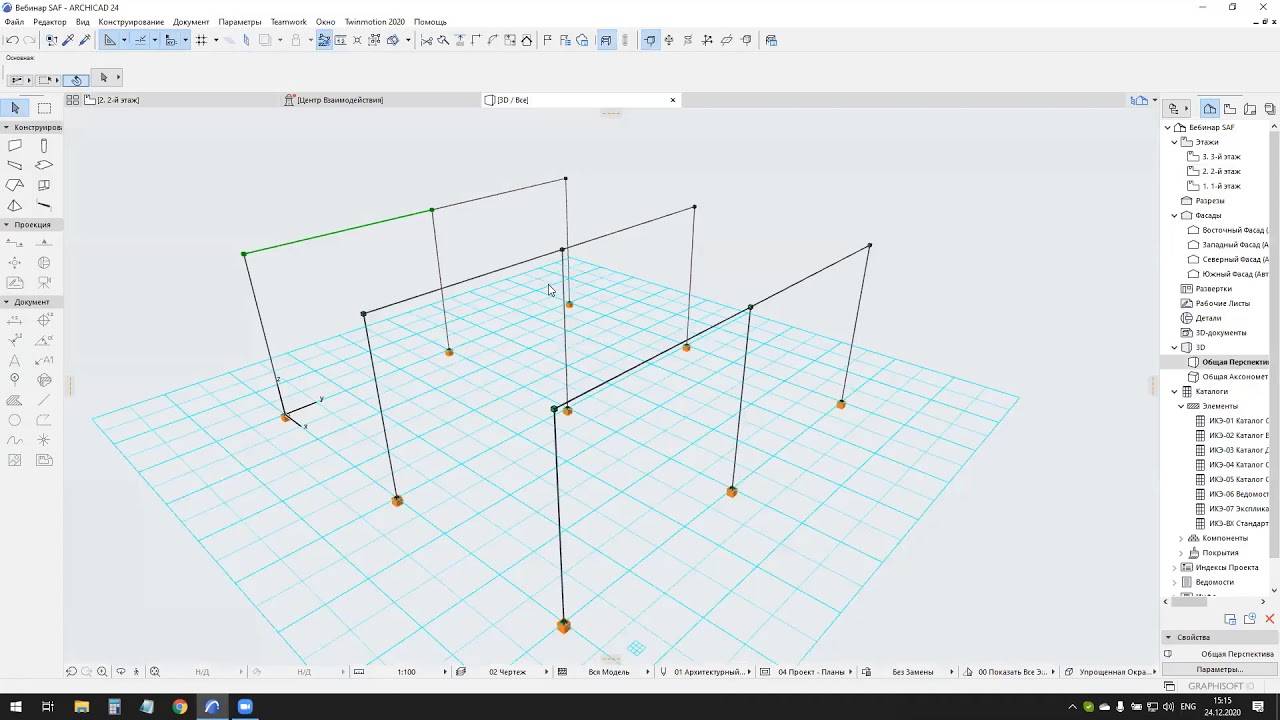Screen dimensions: 1280x720
Task: Open the Файл menu
Action: click(x=14, y=22)
